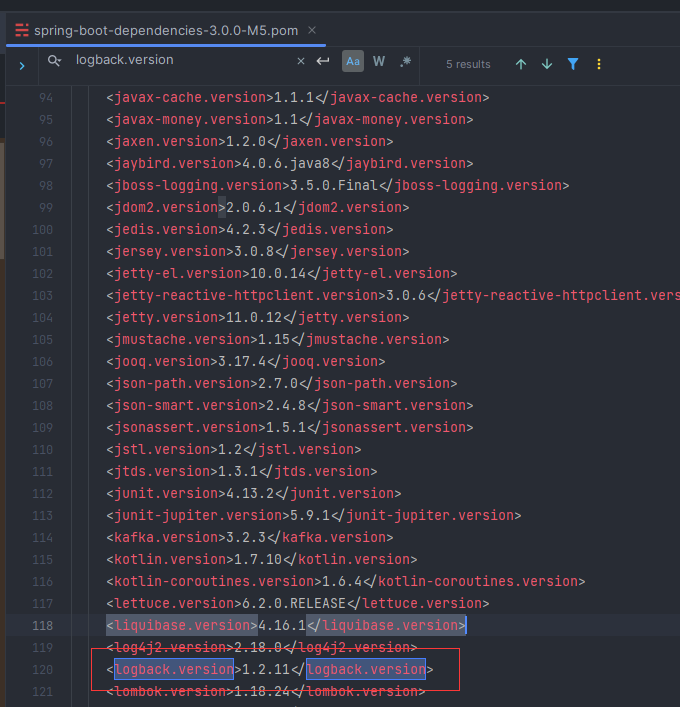Screen dimensions: 680x707
Task: Click the kotlin-coroutines.version opening tag
Action: (x=214, y=581)
